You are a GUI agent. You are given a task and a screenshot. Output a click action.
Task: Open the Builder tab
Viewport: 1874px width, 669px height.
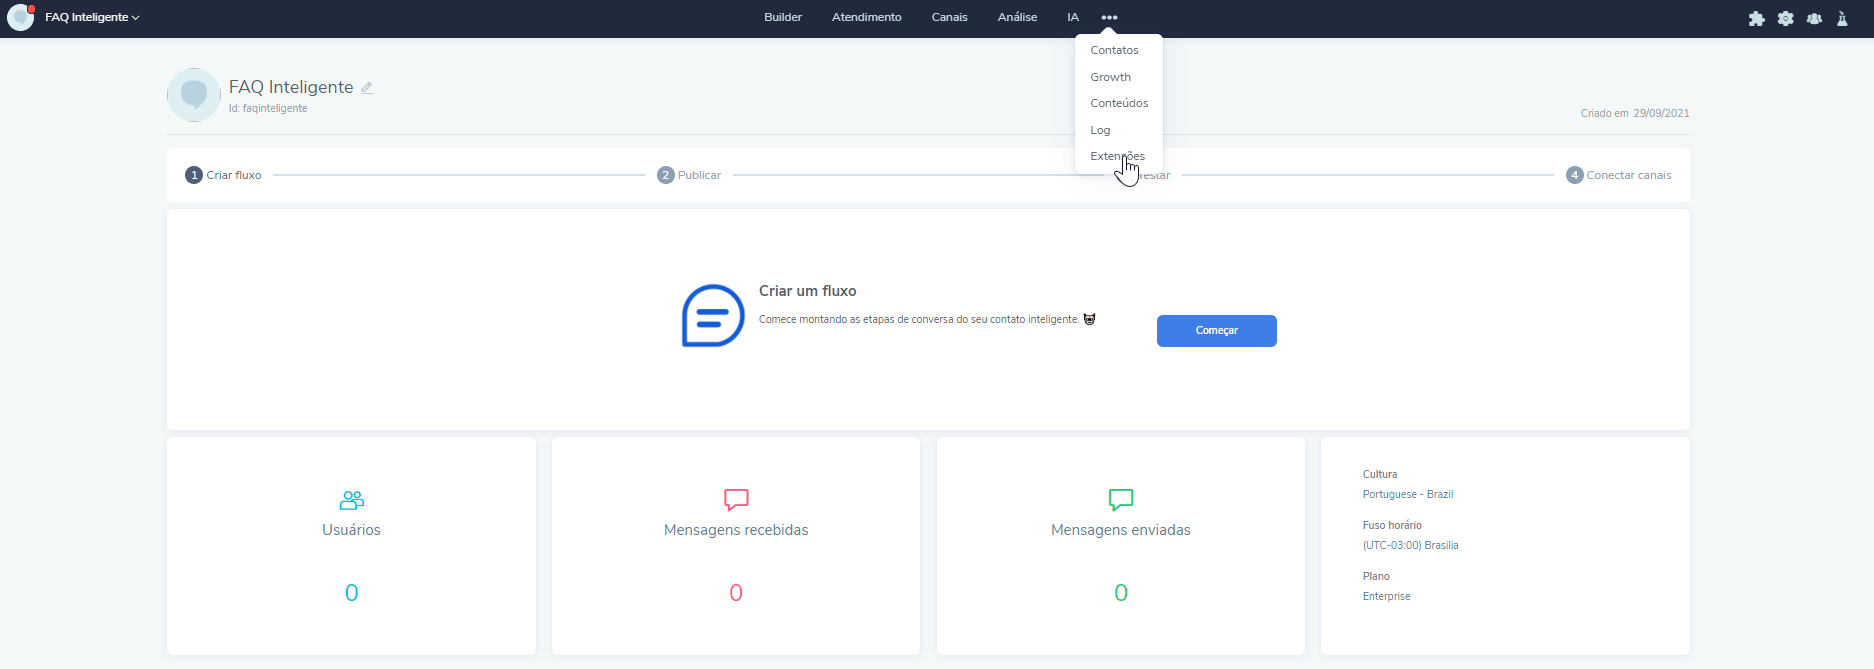(782, 17)
